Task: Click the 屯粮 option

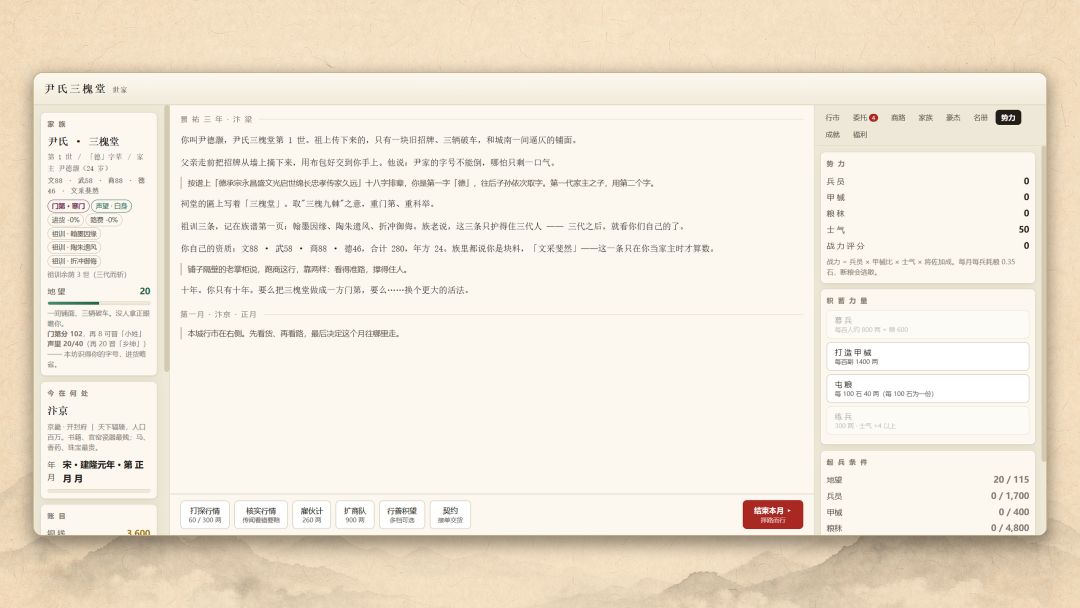Action: [927, 388]
